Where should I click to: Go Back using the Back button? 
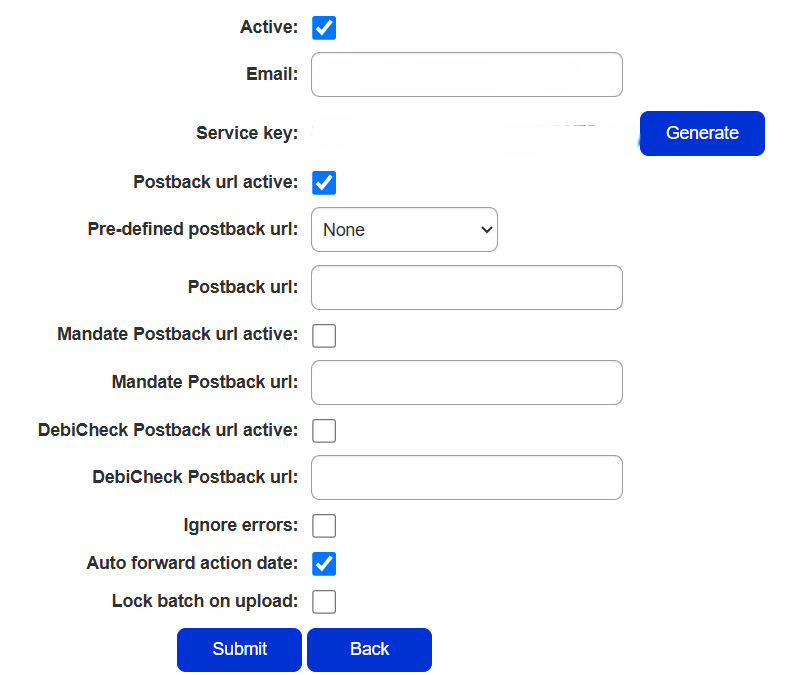pos(369,650)
